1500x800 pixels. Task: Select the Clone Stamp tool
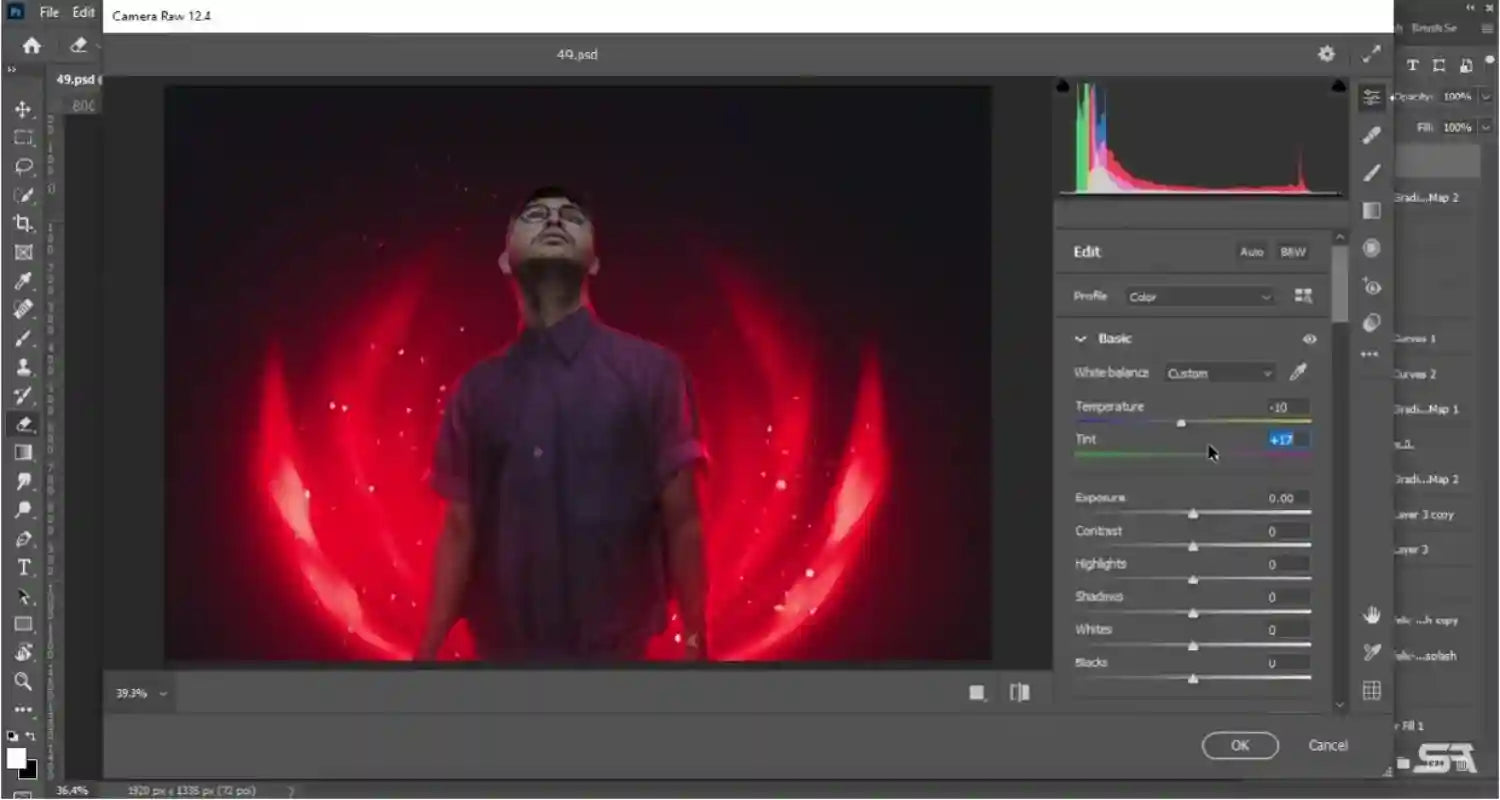pyautogui.click(x=23, y=366)
